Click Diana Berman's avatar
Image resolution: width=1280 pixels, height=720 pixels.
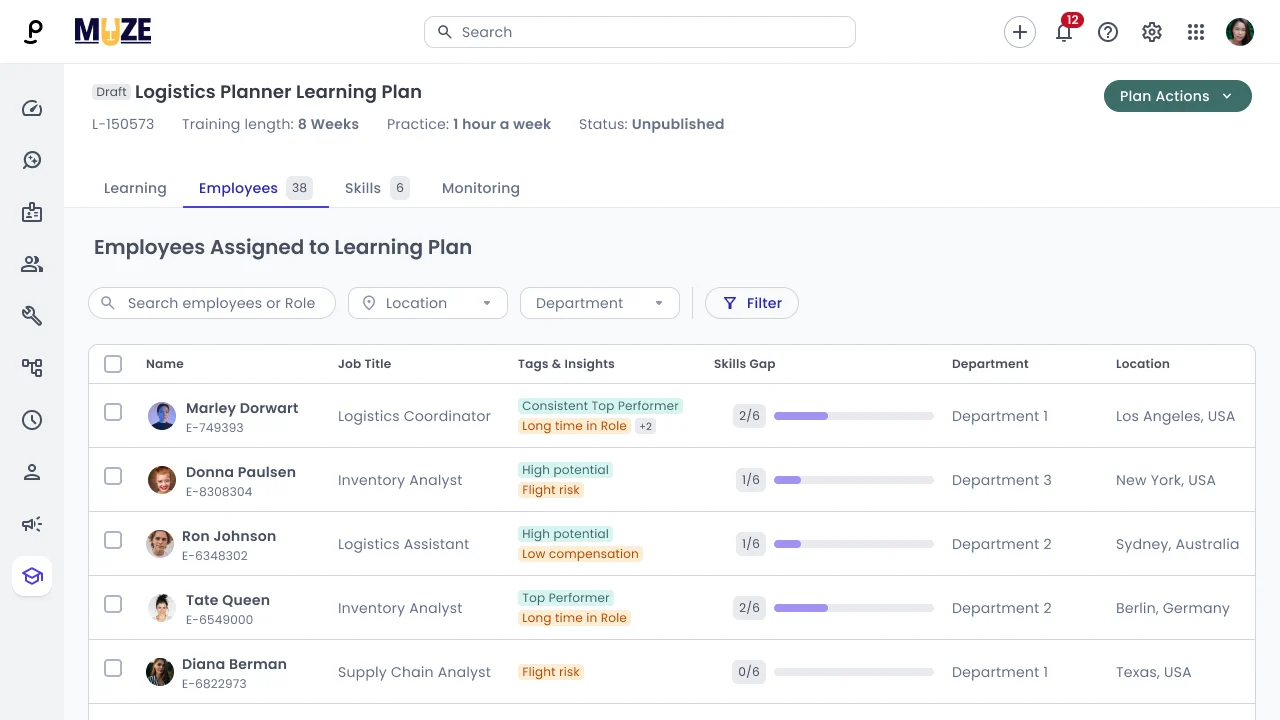coord(160,672)
